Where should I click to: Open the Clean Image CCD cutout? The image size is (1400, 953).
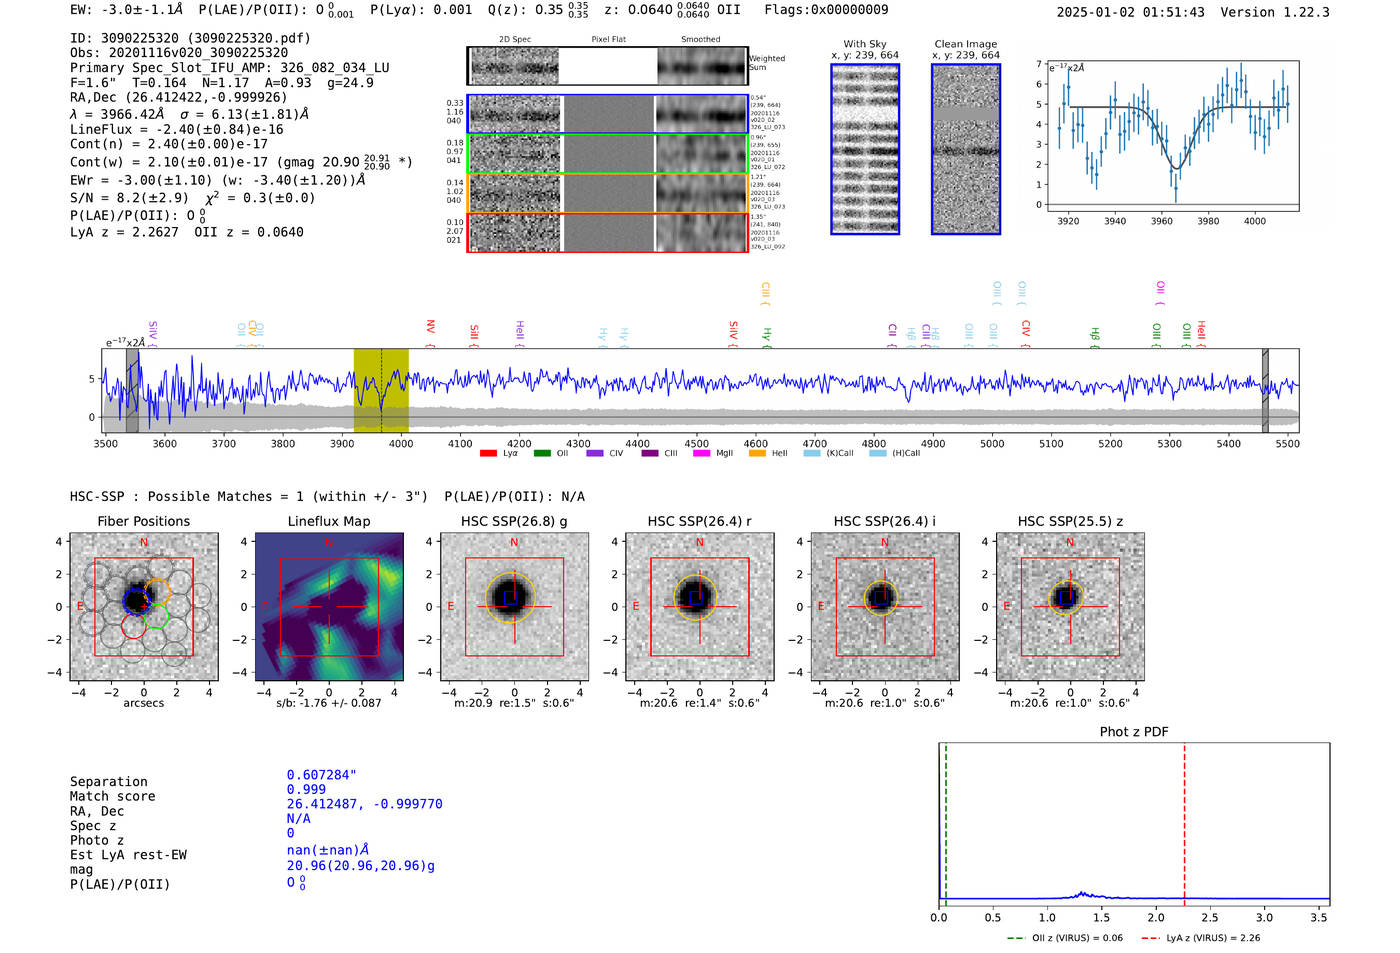[966, 149]
